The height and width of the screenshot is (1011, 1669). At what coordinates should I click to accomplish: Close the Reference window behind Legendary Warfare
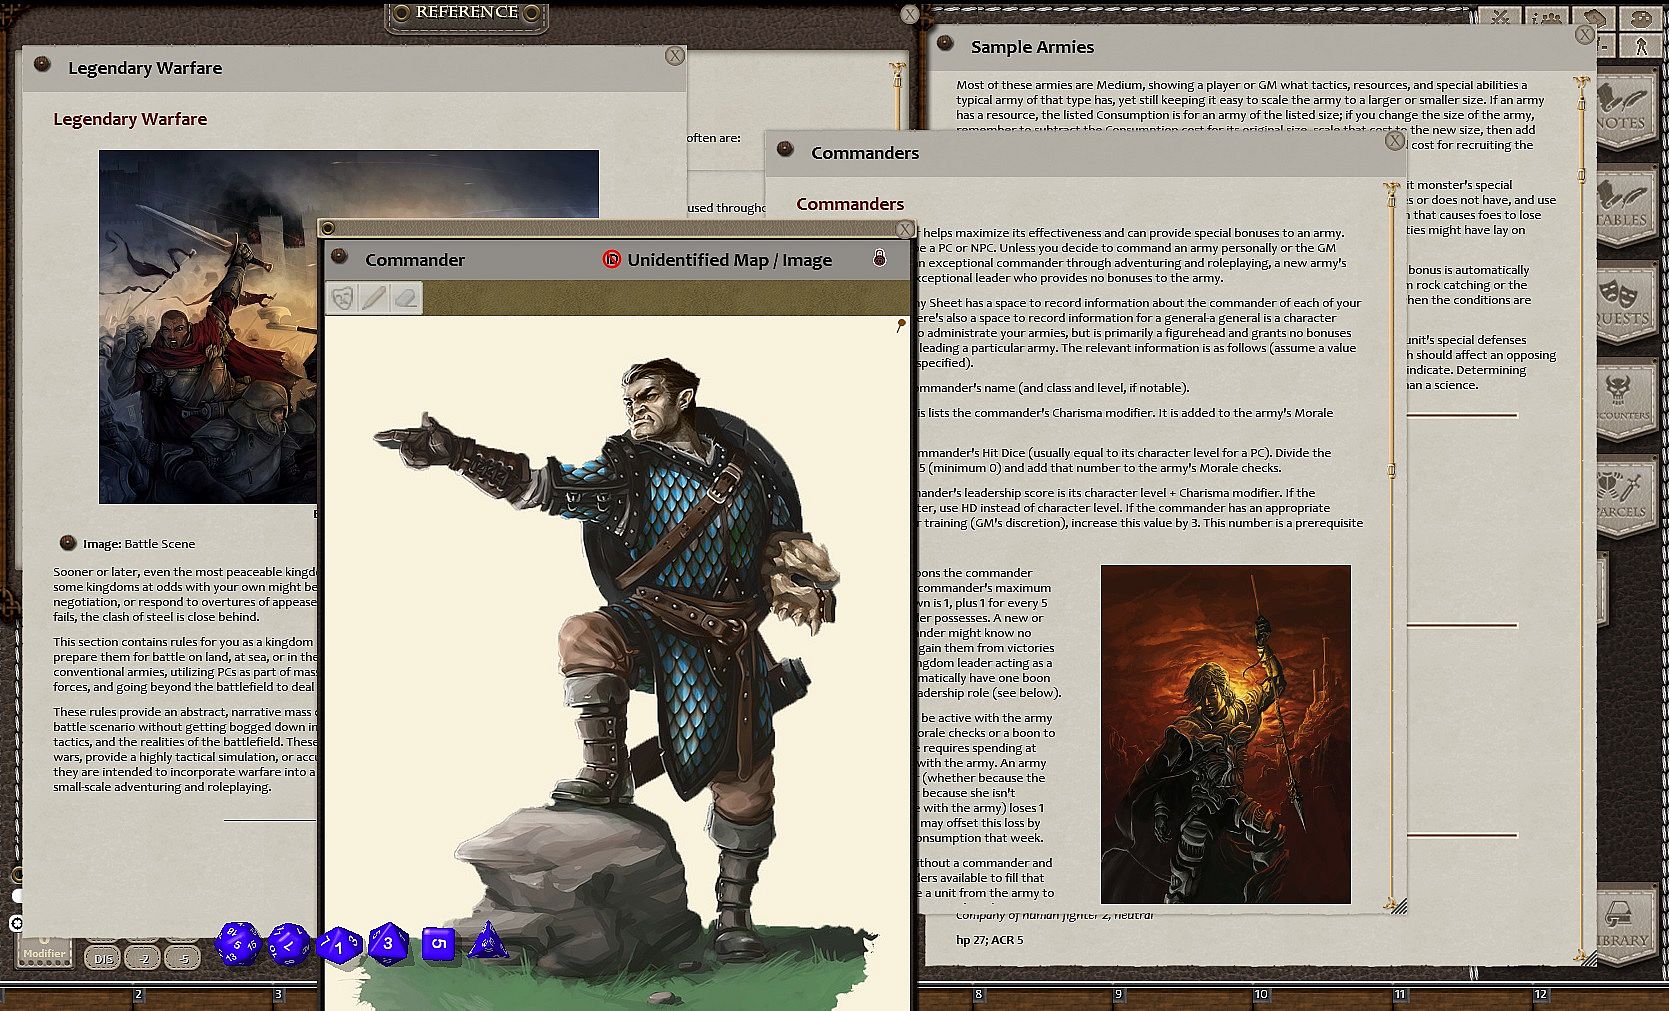[x=909, y=14]
